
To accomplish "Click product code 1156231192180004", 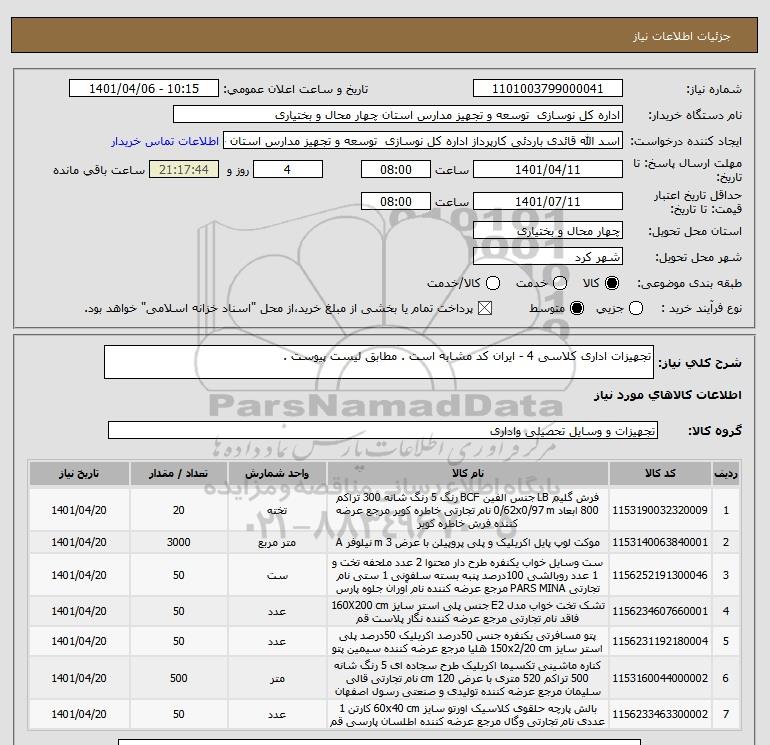I will pyautogui.click(x=660, y=641).
